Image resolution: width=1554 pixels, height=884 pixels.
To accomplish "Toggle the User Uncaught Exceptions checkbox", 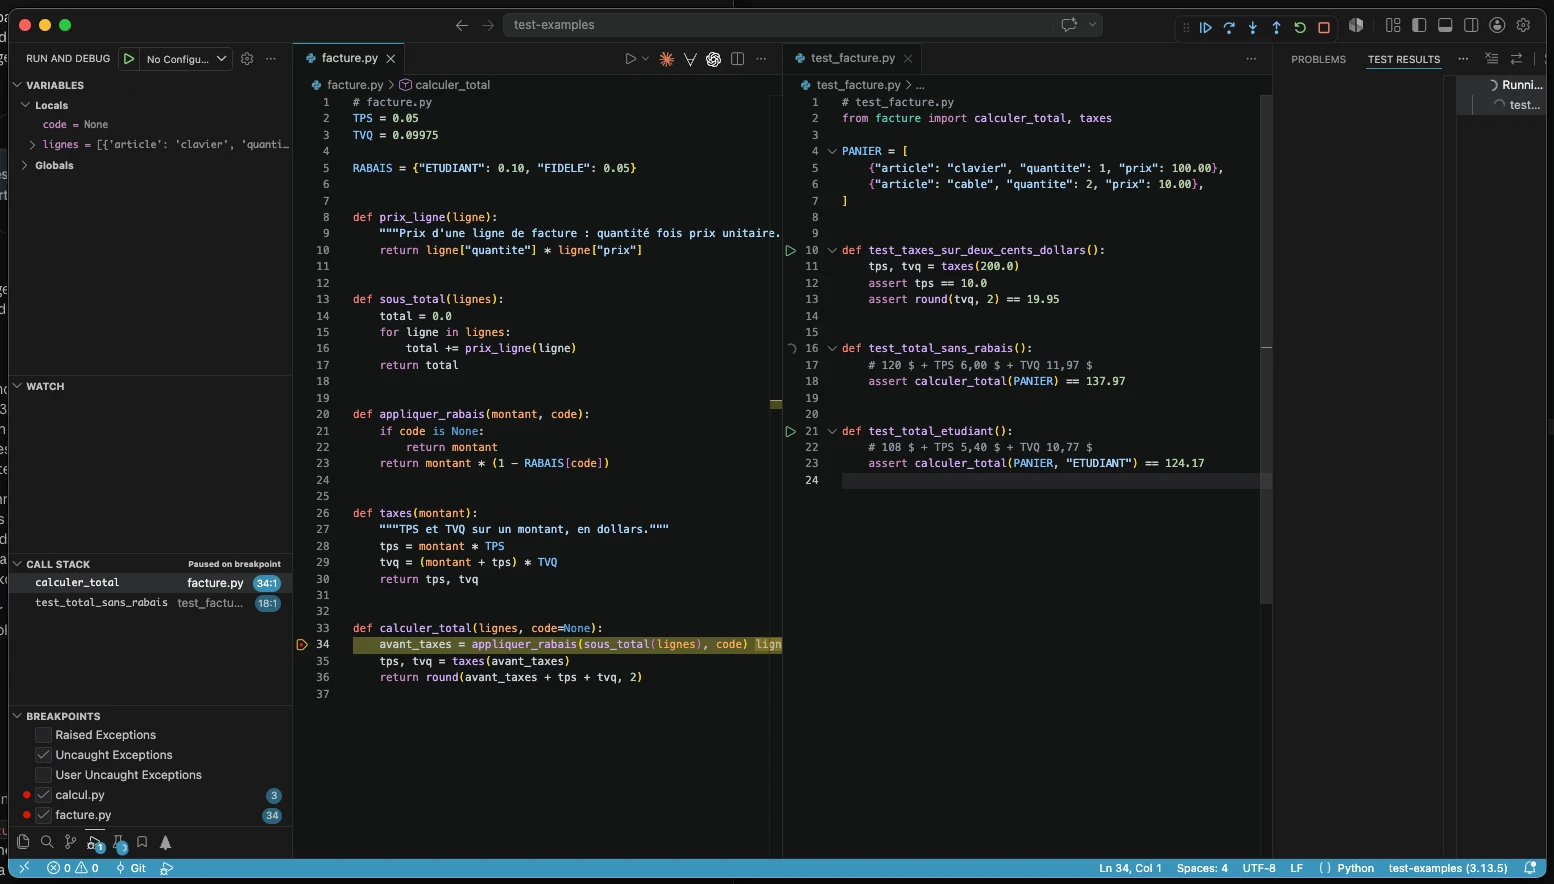I will coord(43,775).
